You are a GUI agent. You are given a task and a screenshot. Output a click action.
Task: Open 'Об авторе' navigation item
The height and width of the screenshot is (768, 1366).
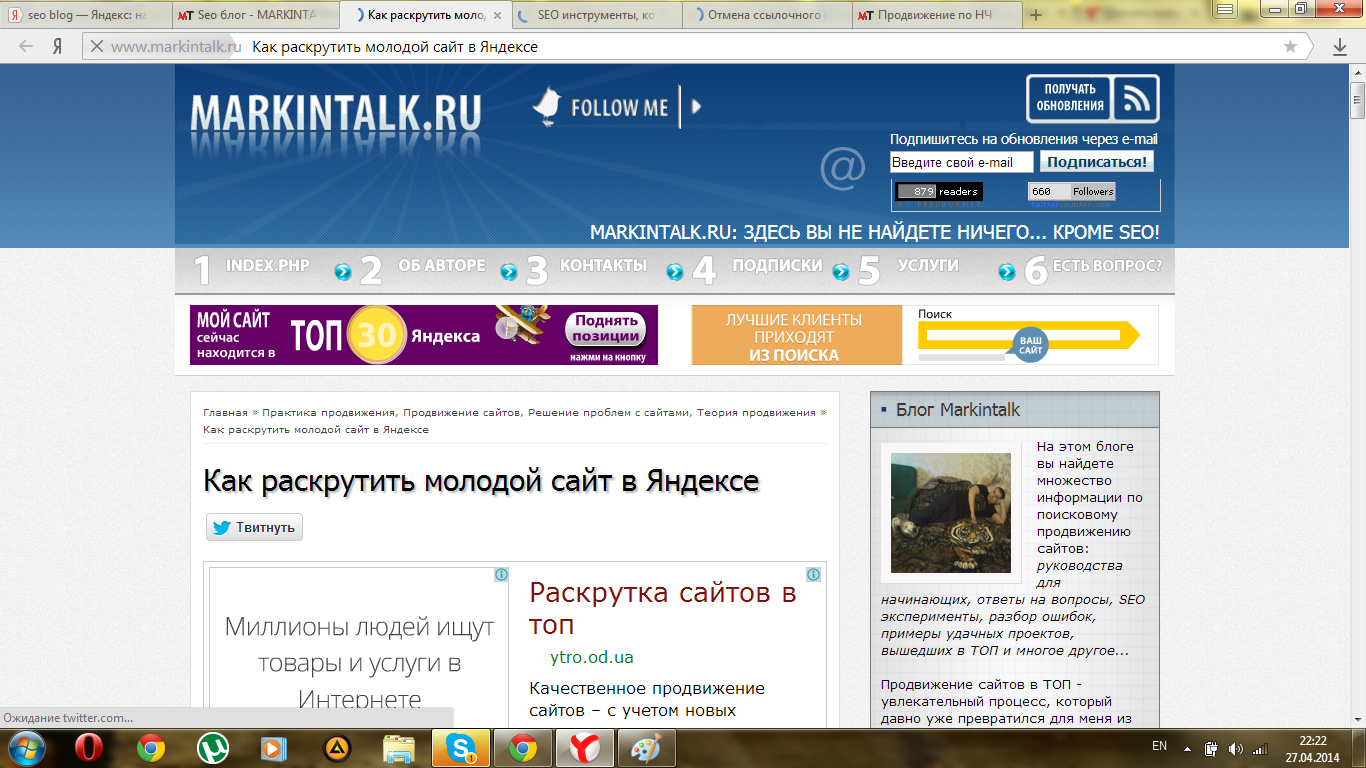441,266
